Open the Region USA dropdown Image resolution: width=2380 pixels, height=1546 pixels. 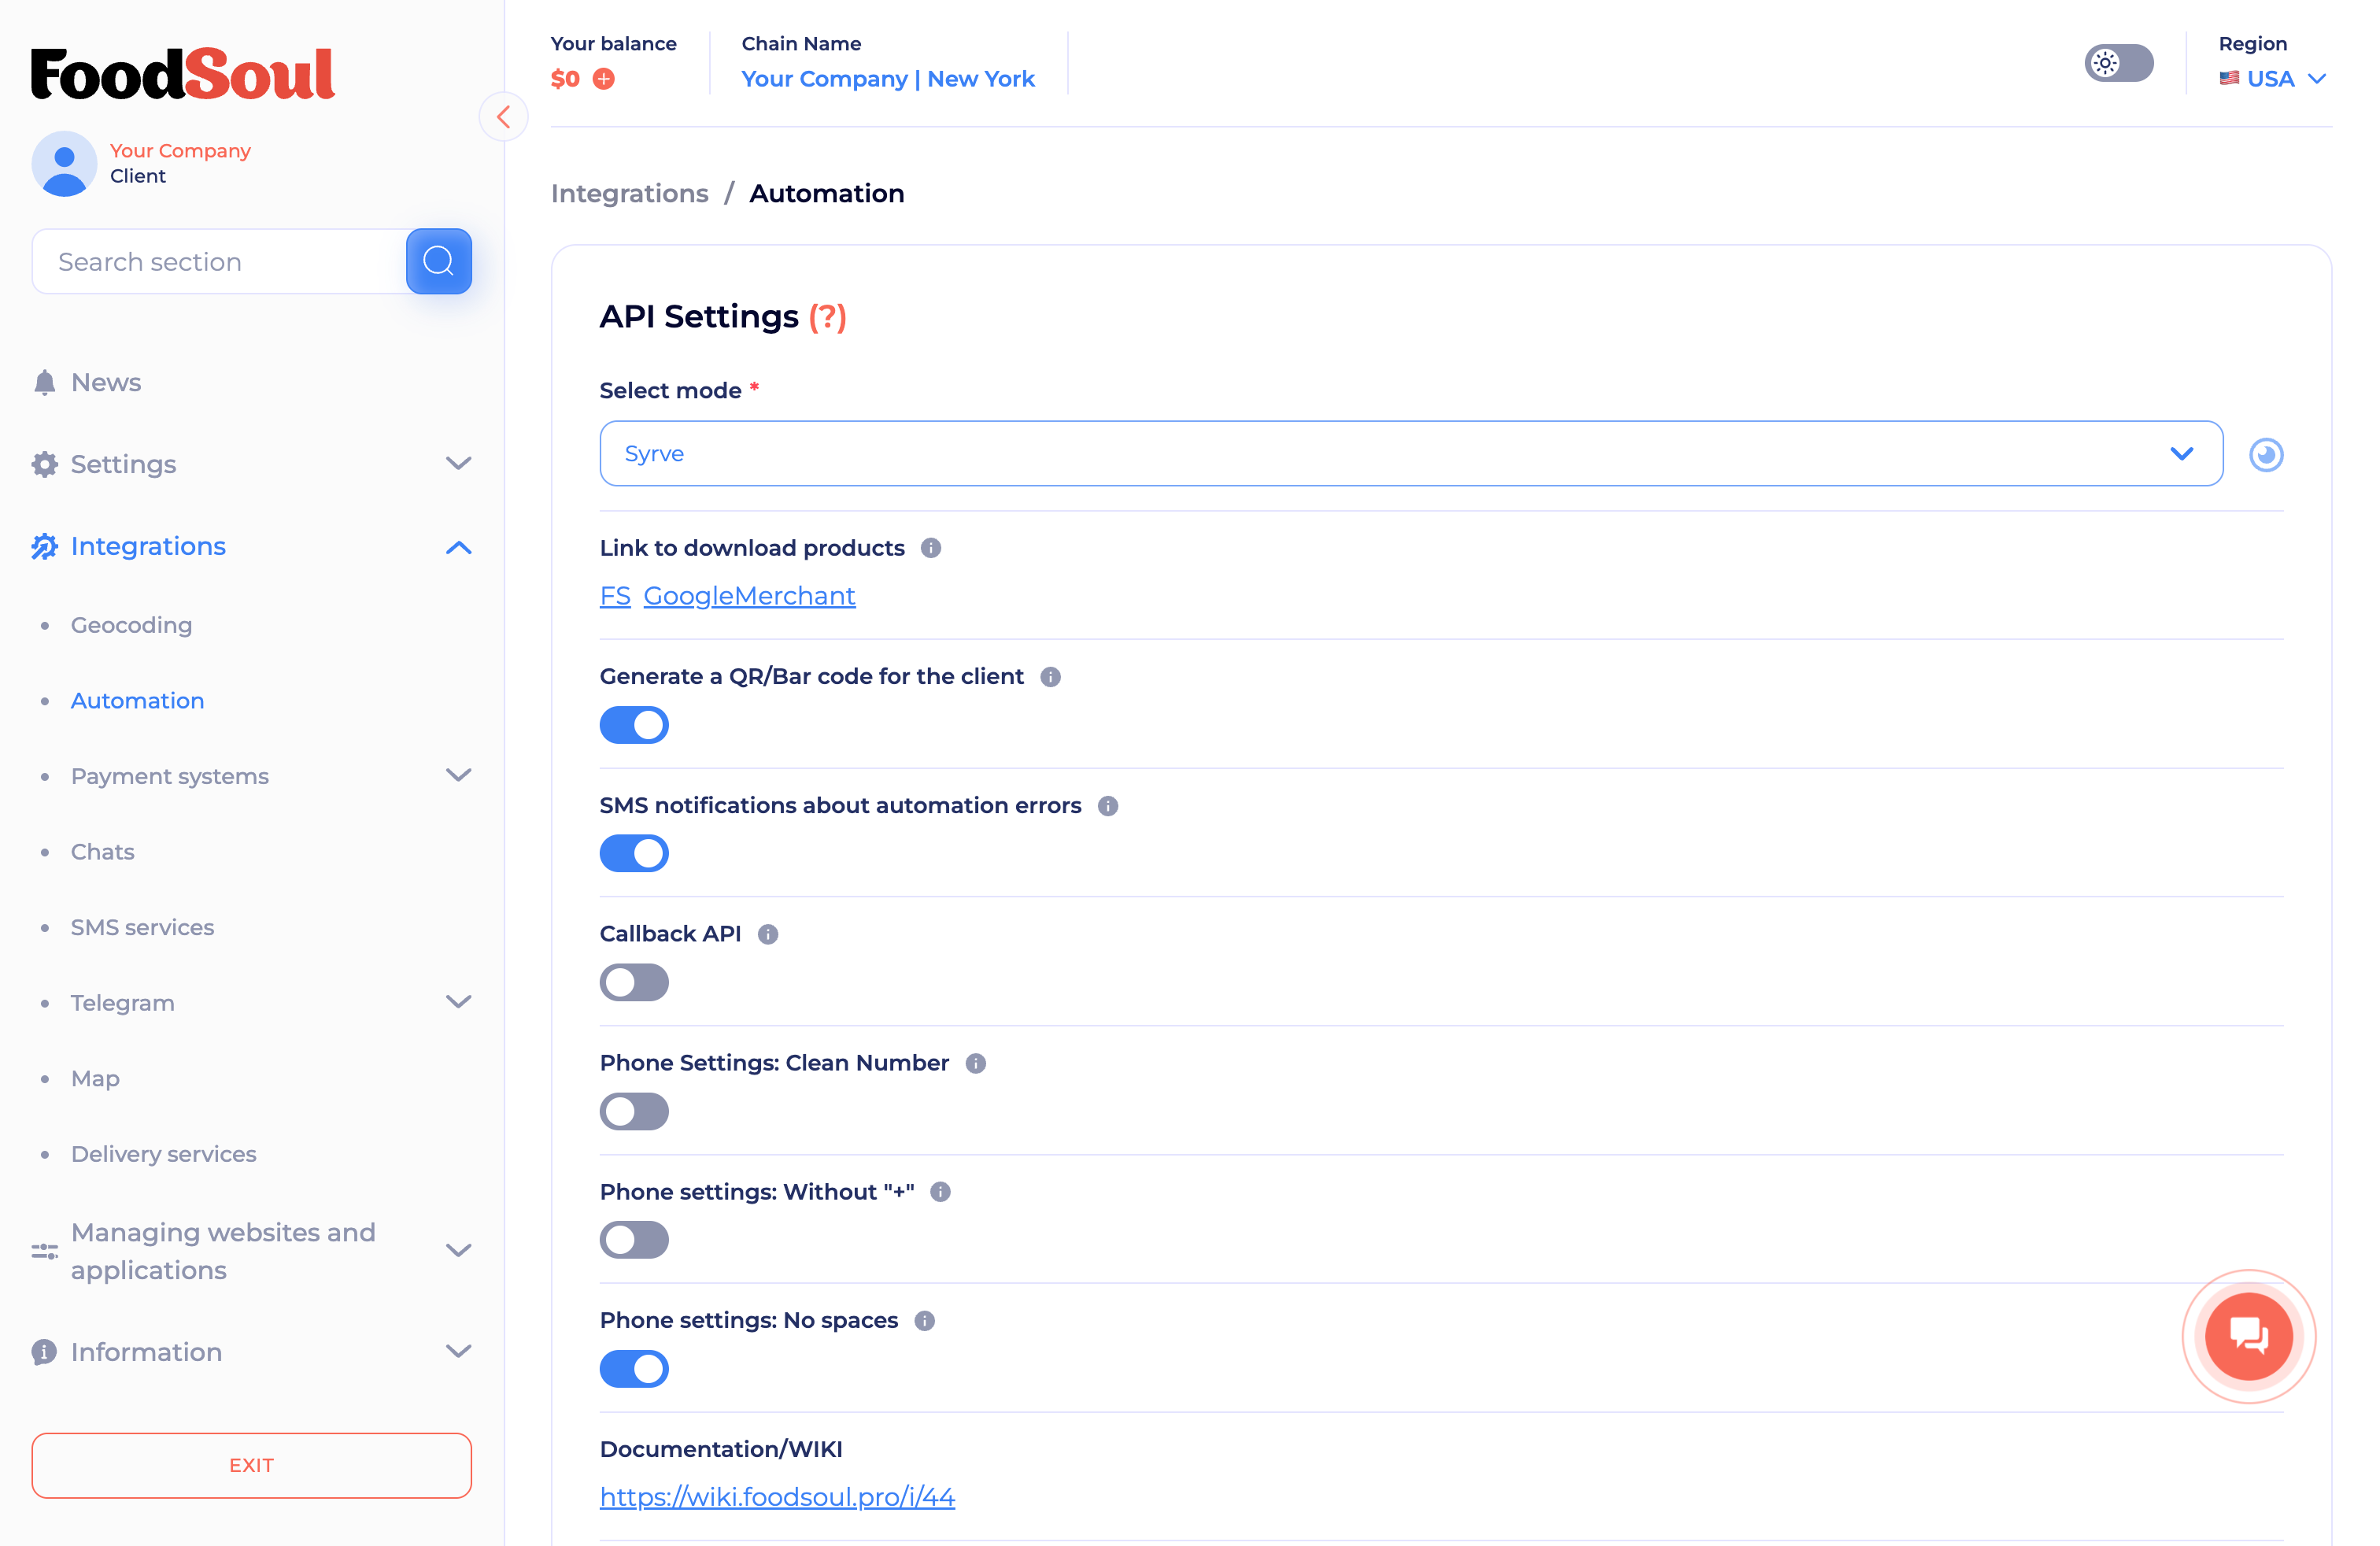(2273, 79)
